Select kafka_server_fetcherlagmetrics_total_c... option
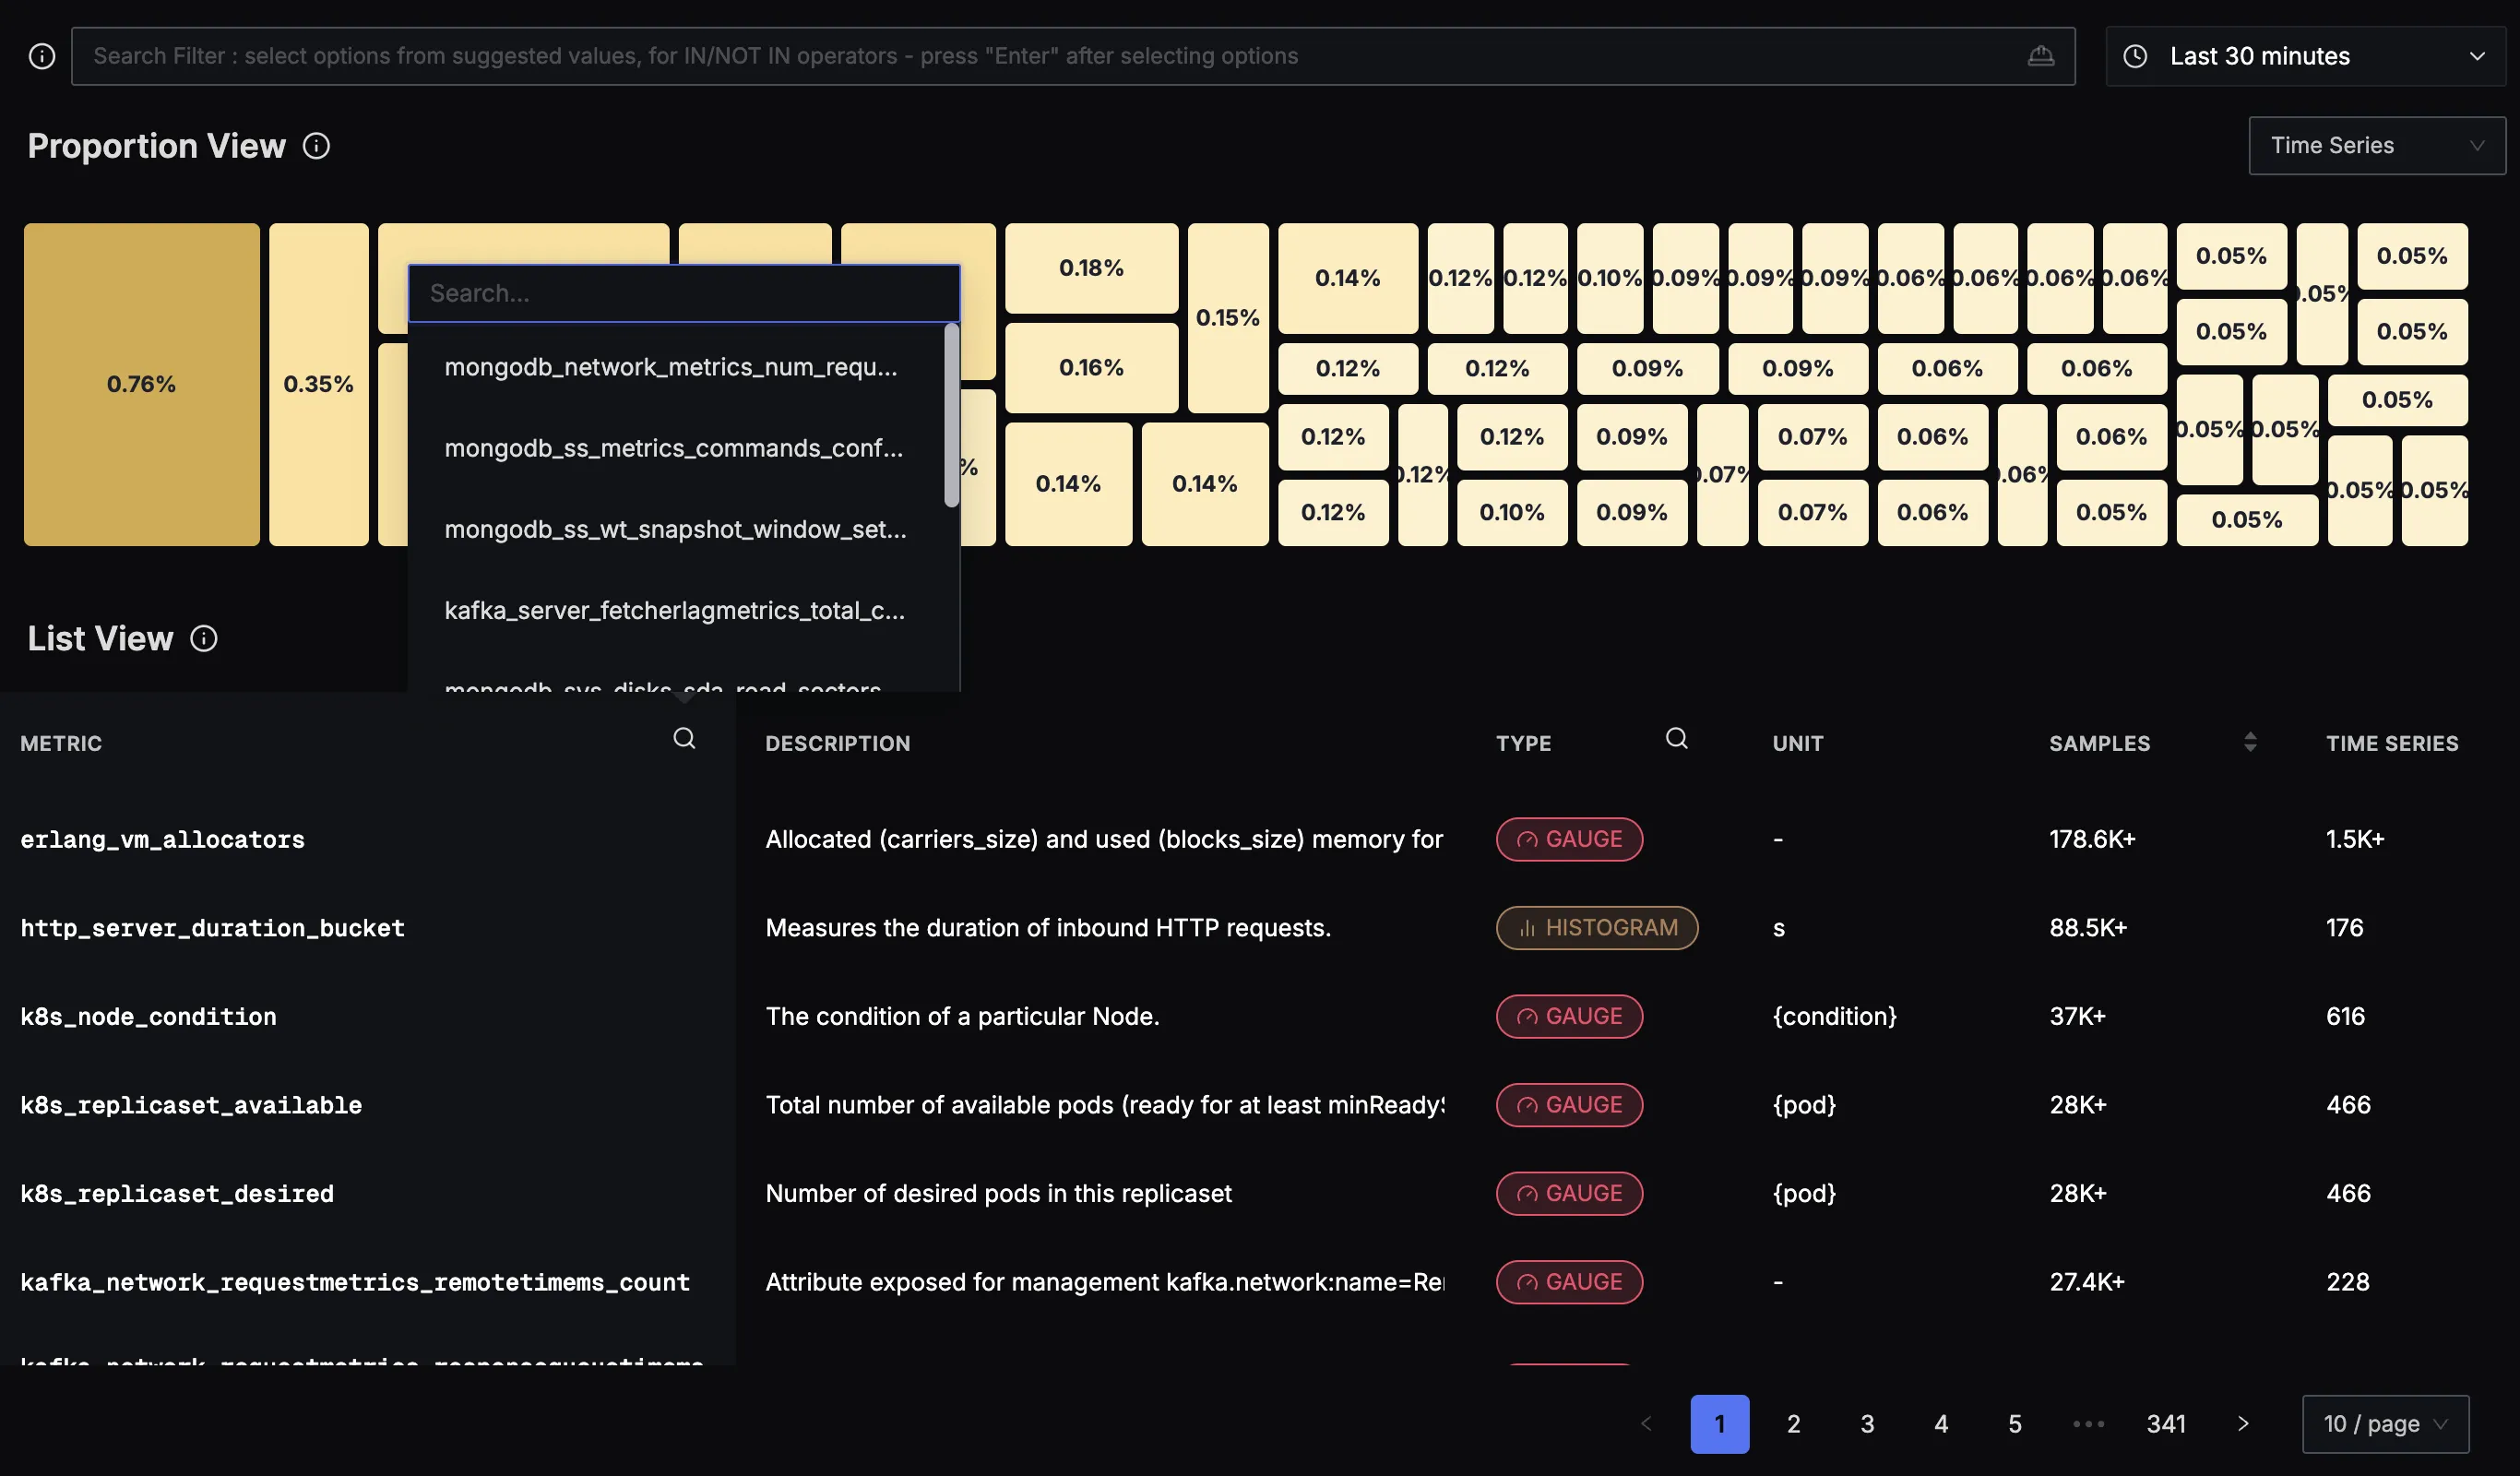This screenshot has height=1476, width=2520. pos(675,610)
